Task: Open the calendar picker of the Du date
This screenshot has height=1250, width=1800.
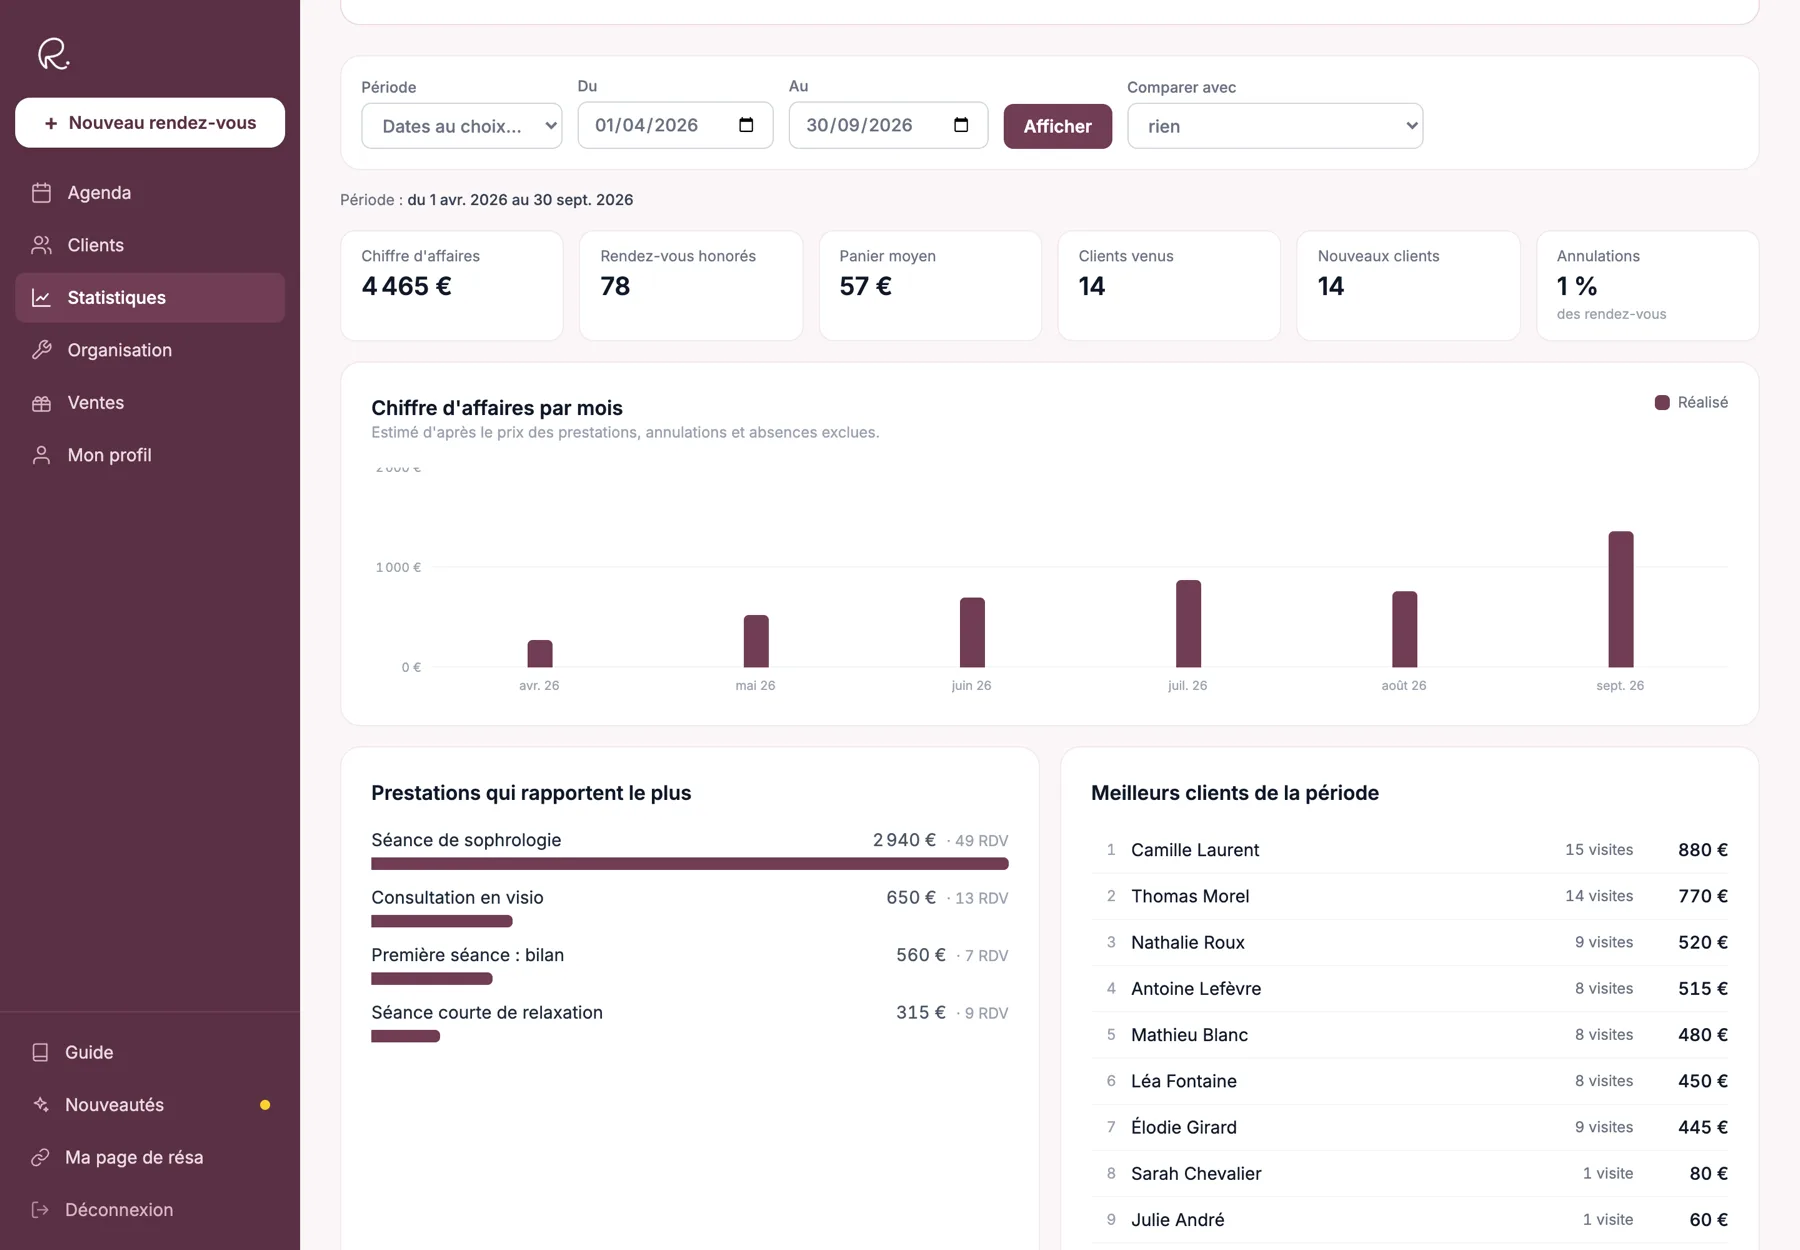Action: tap(746, 125)
